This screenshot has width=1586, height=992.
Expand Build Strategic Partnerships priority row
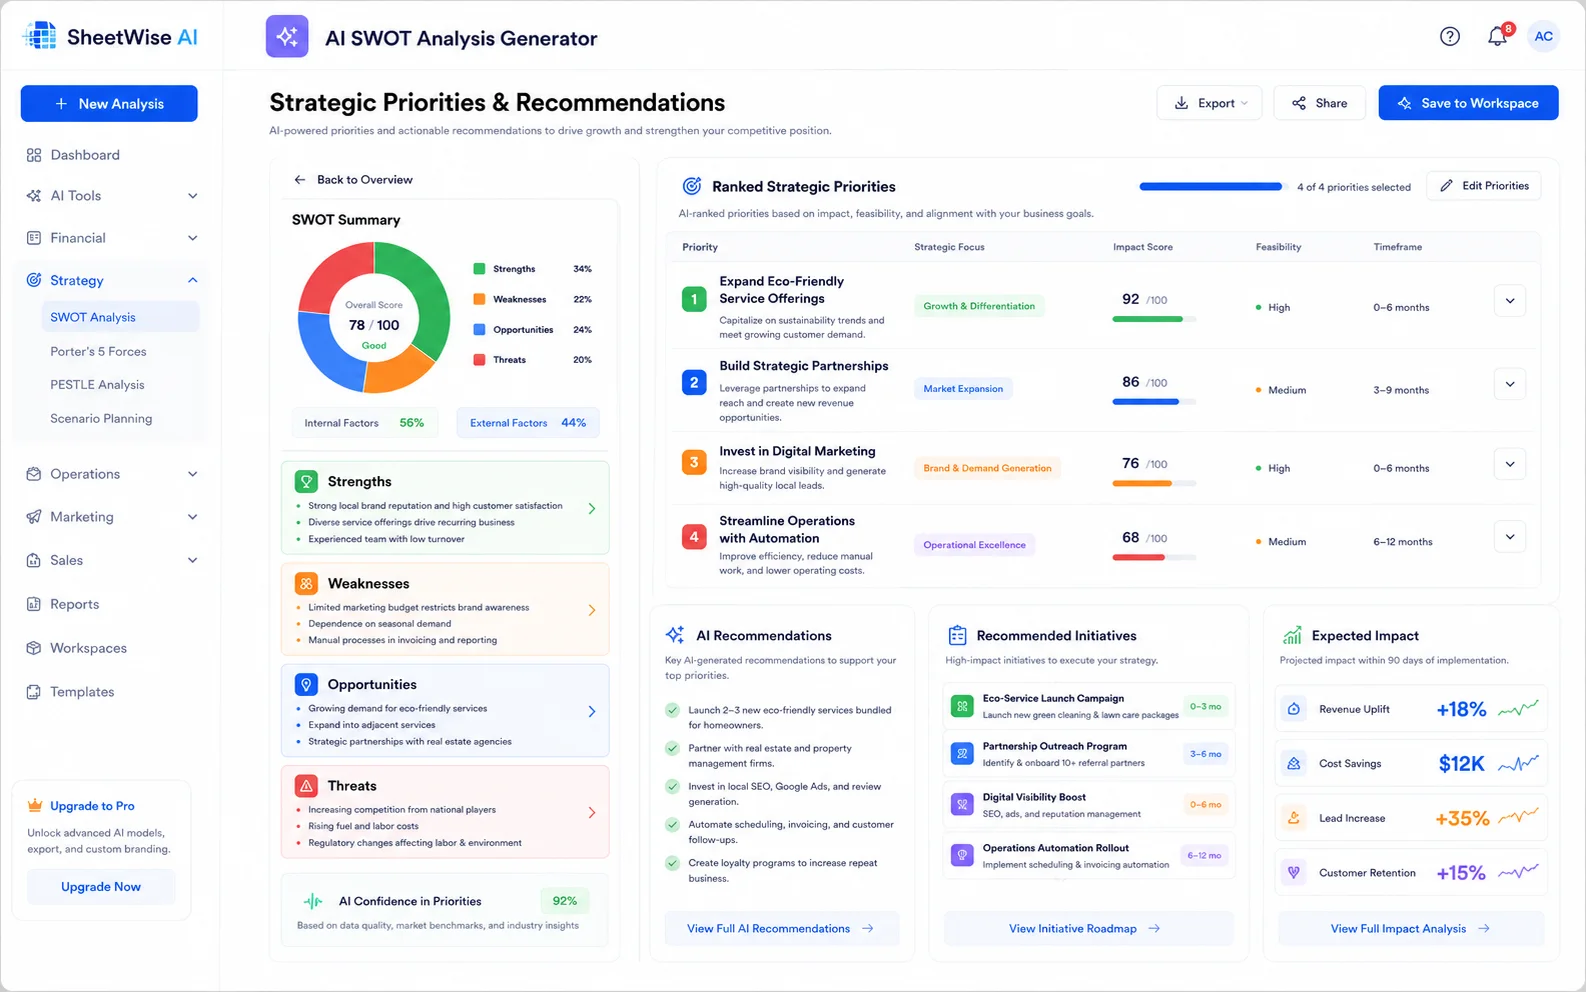click(1510, 384)
